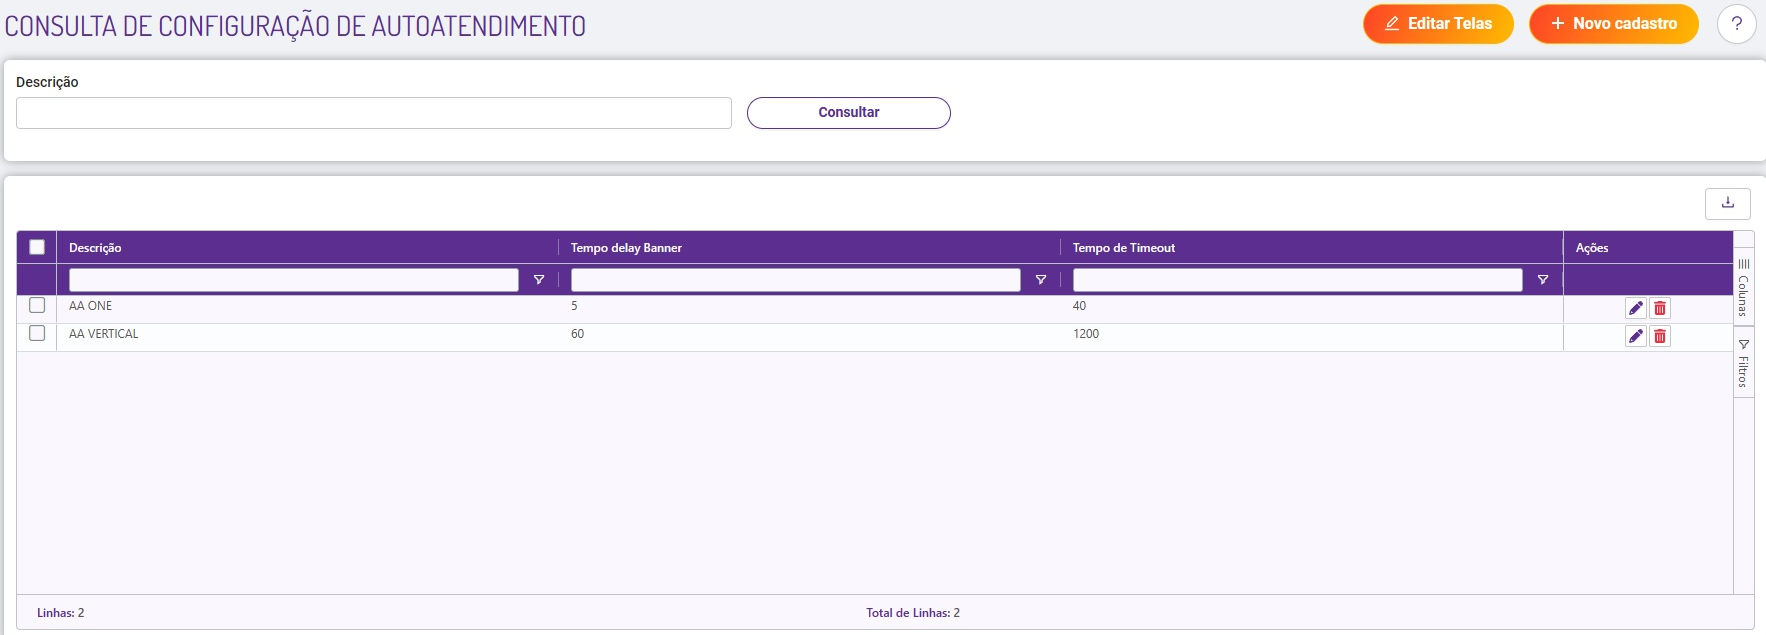This screenshot has width=1766, height=635.
Task: Delete the AA VERTICAL row
Action: 1660,336
